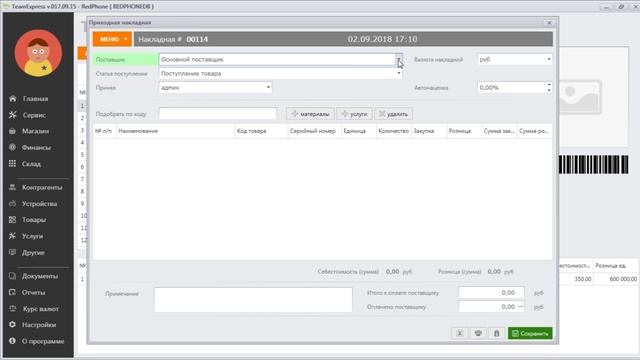Click the Розница column header
640x360 pixels.
point(464,131)
